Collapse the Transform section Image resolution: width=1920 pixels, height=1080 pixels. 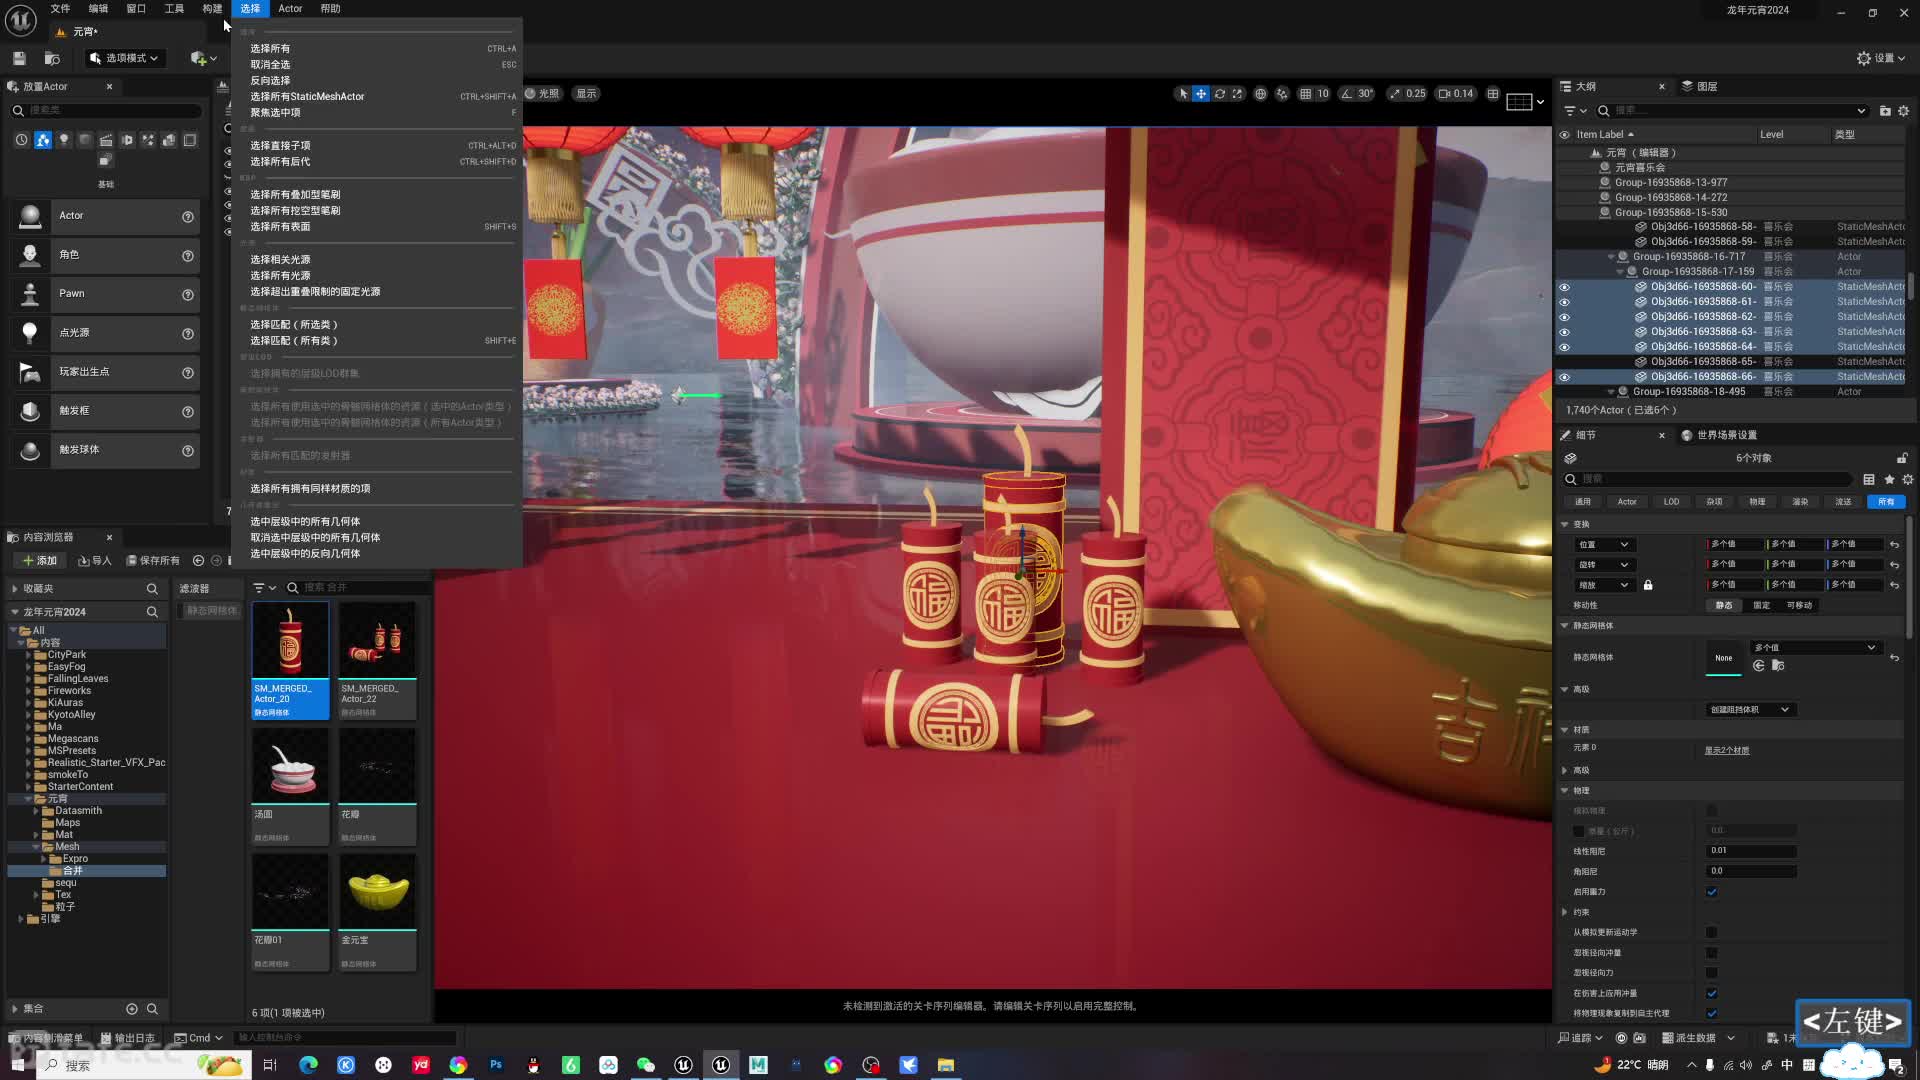click(x=1565, y=524)
